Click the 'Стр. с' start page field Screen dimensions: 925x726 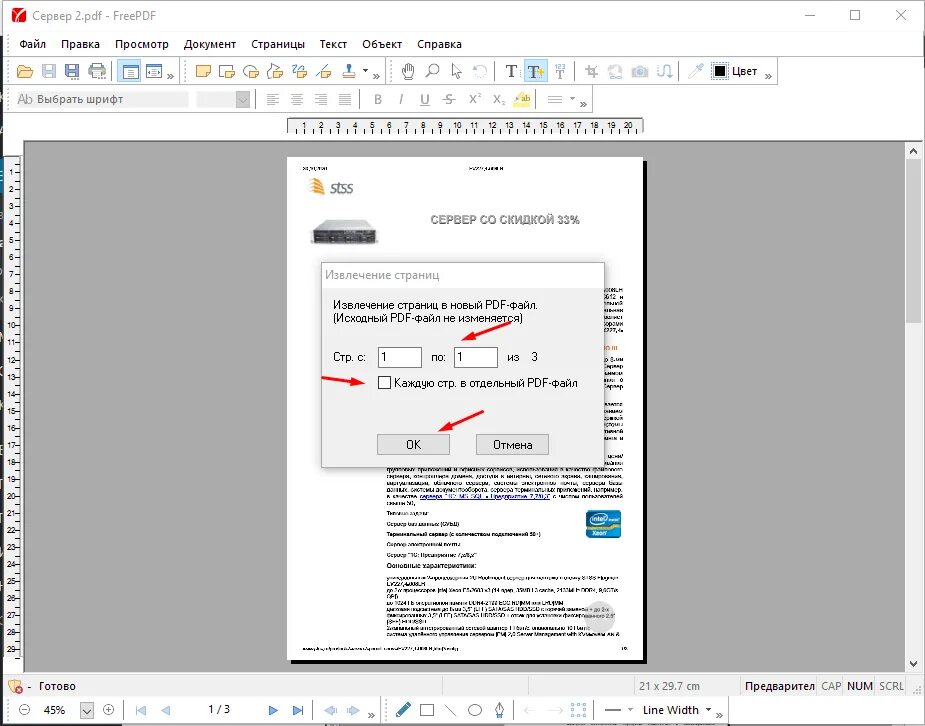400,357
